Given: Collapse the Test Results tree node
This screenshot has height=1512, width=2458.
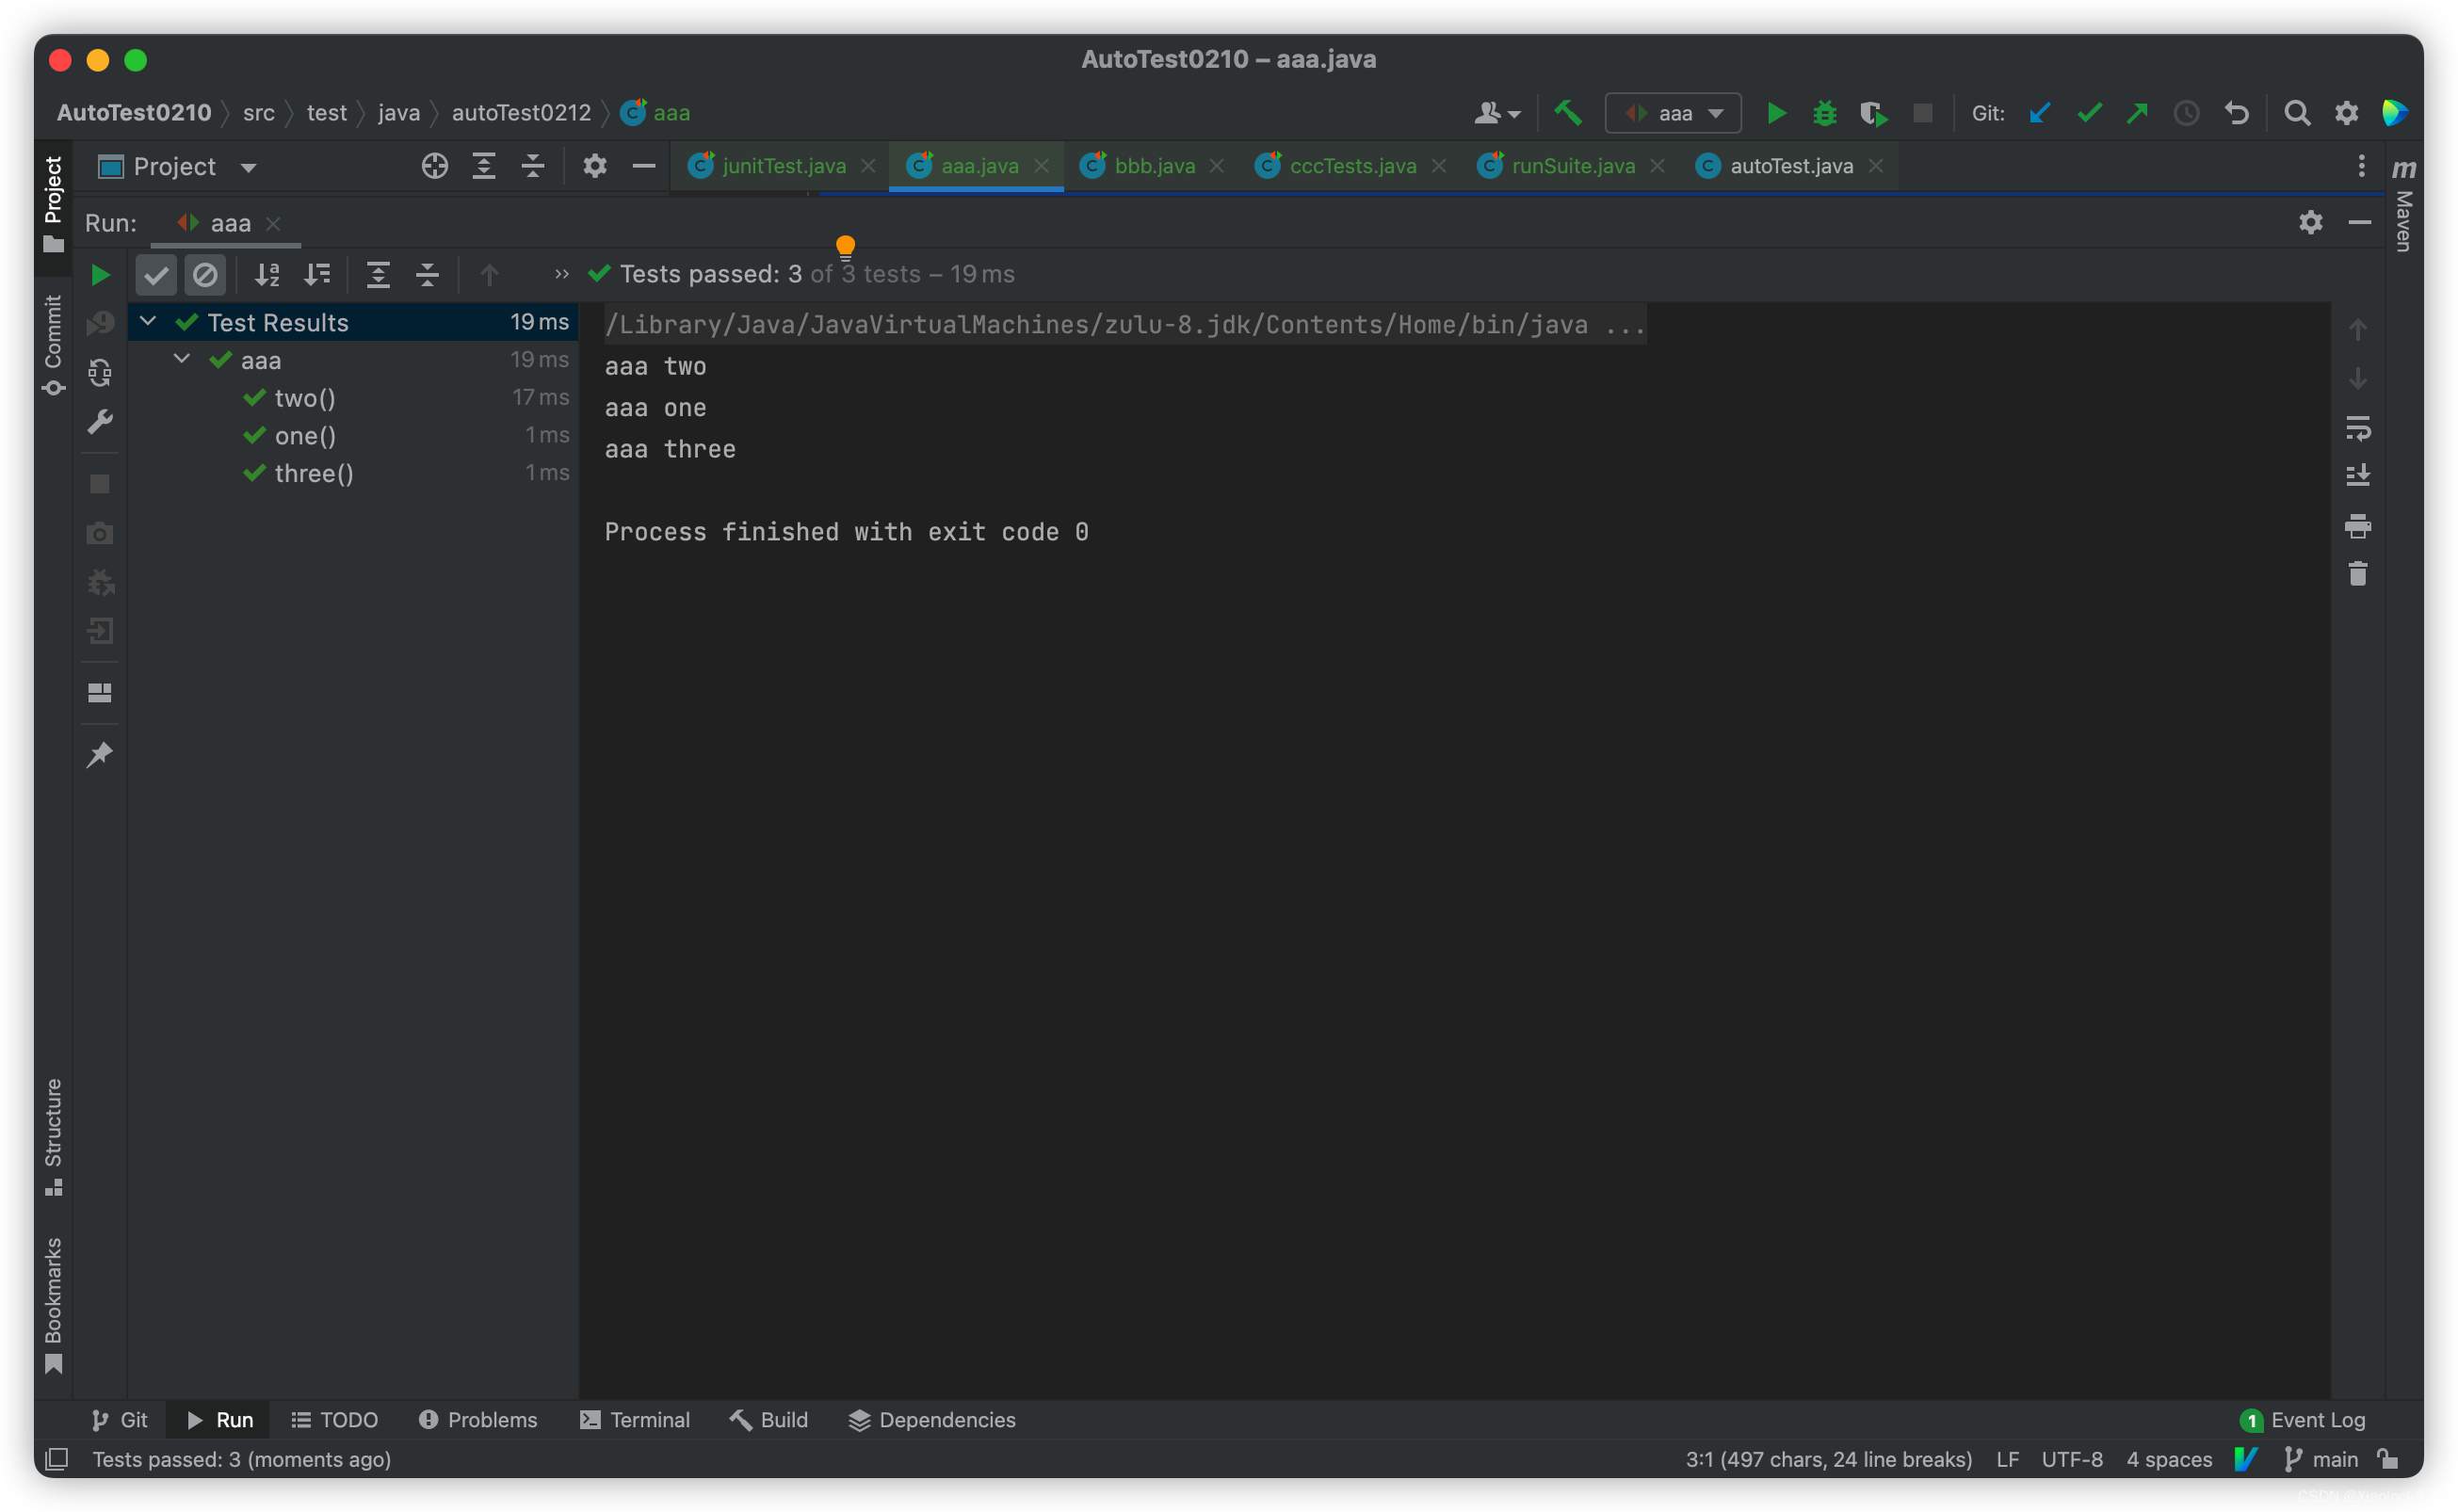Looking at the screenshot, I should (x=148, y=321).
